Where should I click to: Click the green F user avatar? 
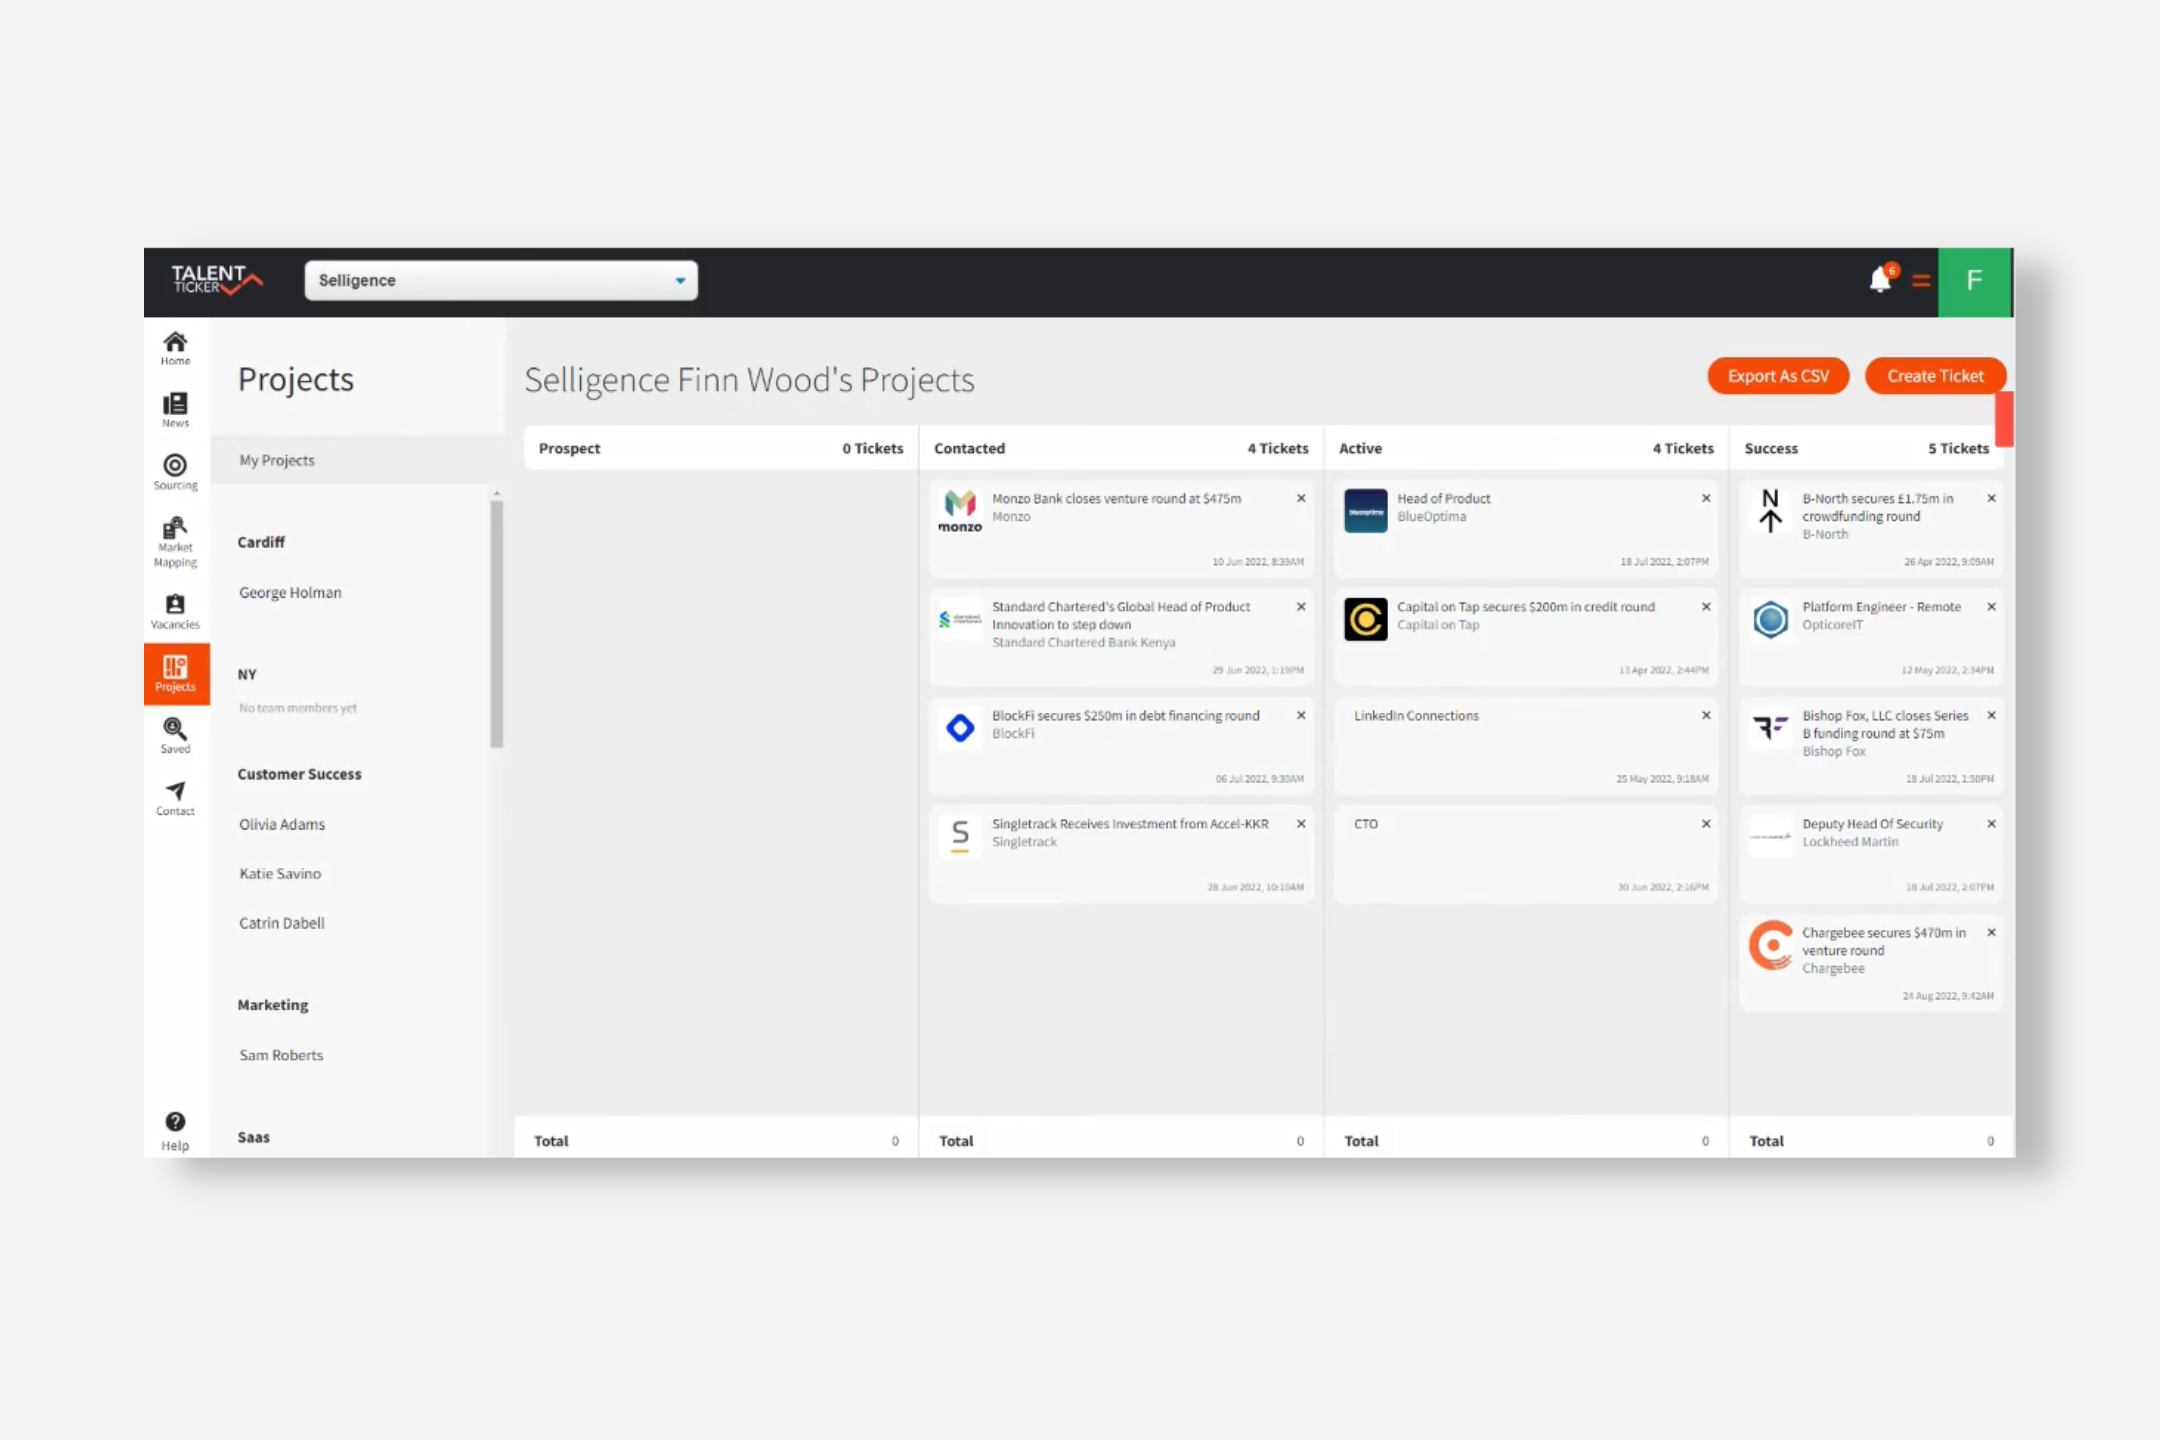pyautogui.click(x=1974, y=281)
